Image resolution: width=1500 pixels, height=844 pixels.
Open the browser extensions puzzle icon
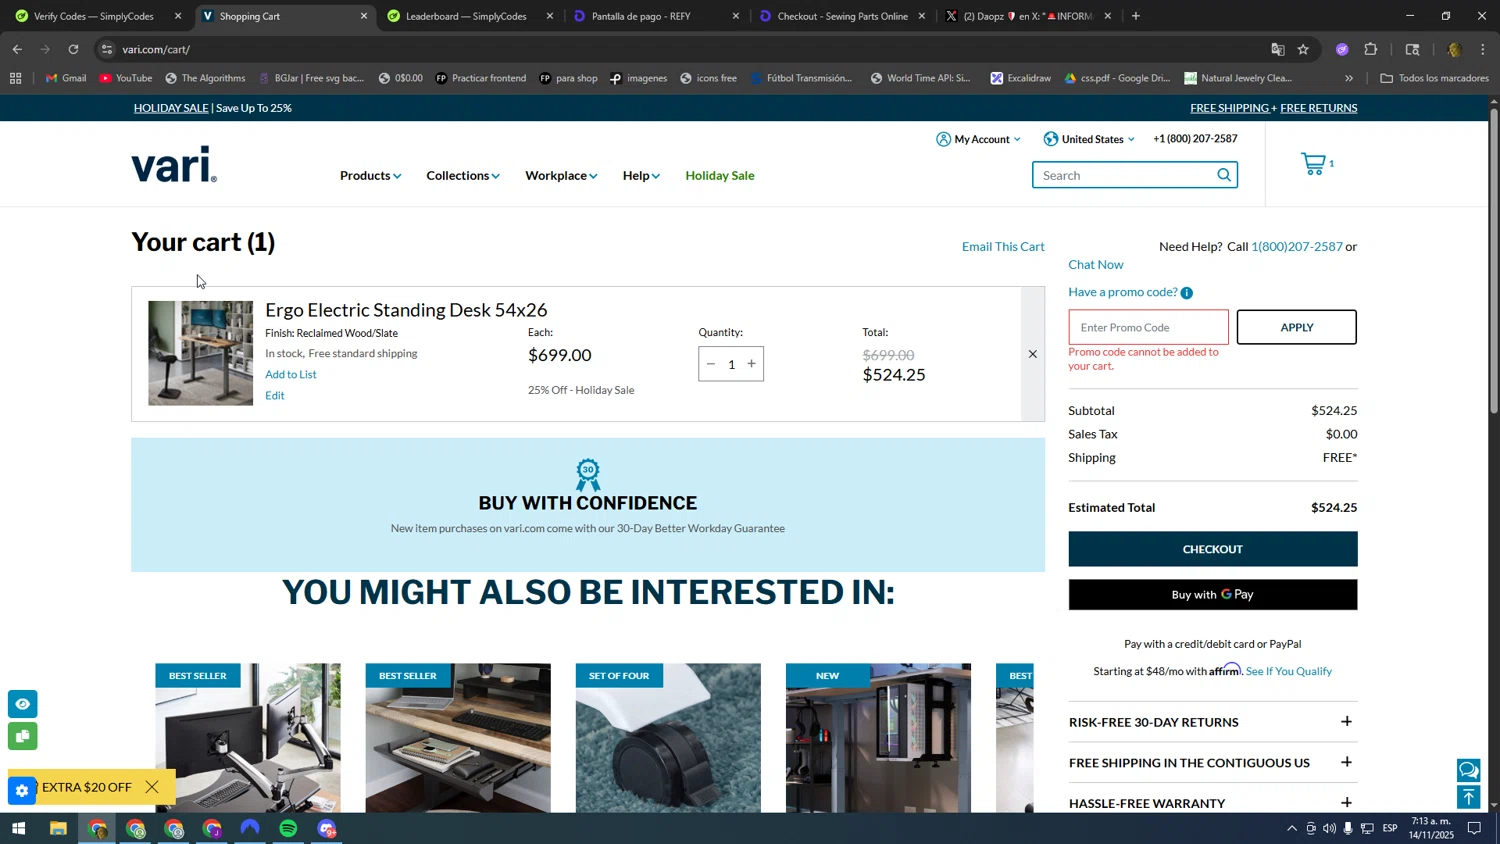(x=1371, y=49)
